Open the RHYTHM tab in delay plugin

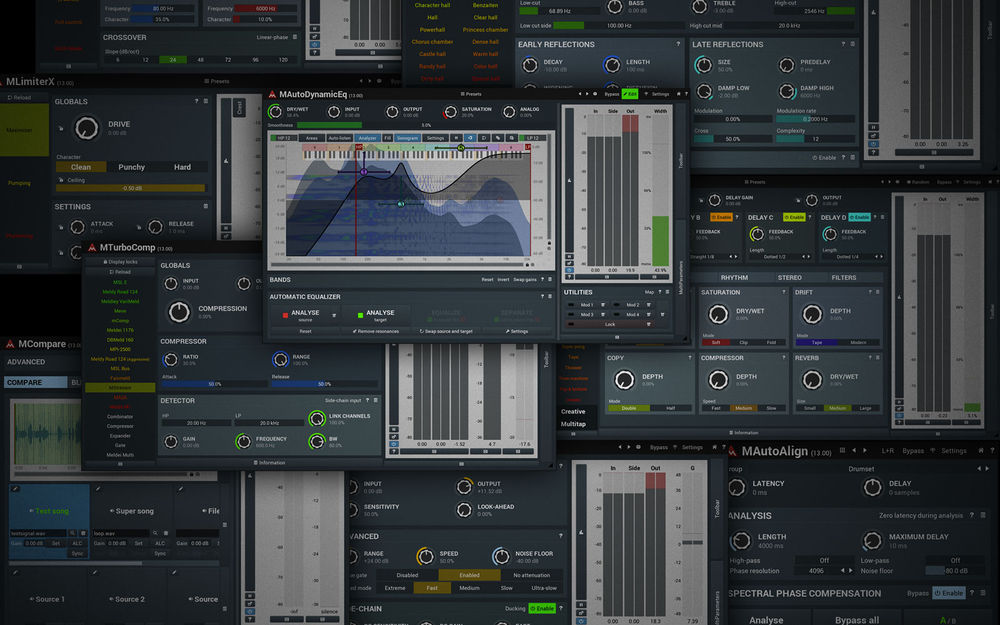(x=734, y=277)
